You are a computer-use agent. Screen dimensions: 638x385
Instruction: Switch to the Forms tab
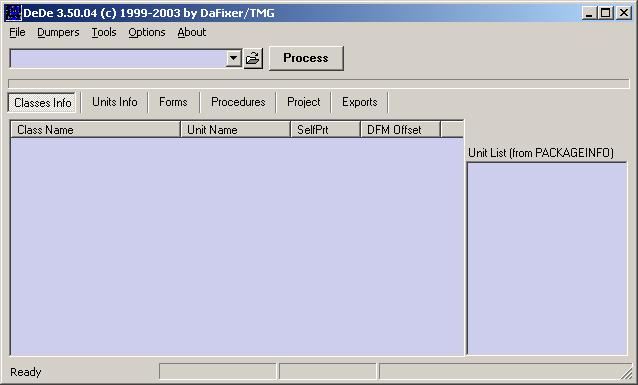(x=173, y=102)
